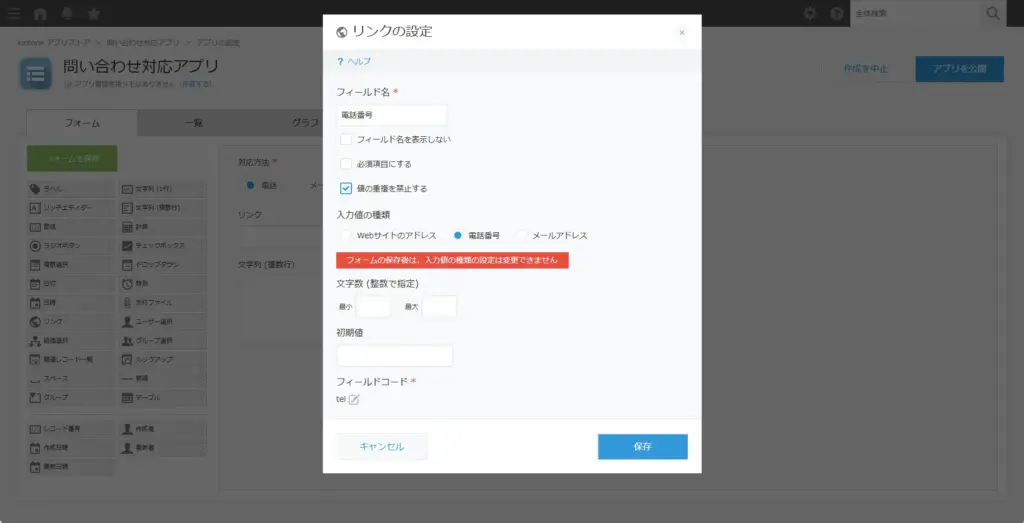This screenshot has width=1024, height=523.
Task: Switch to the グラフ tab
Action: pos(304,123)
